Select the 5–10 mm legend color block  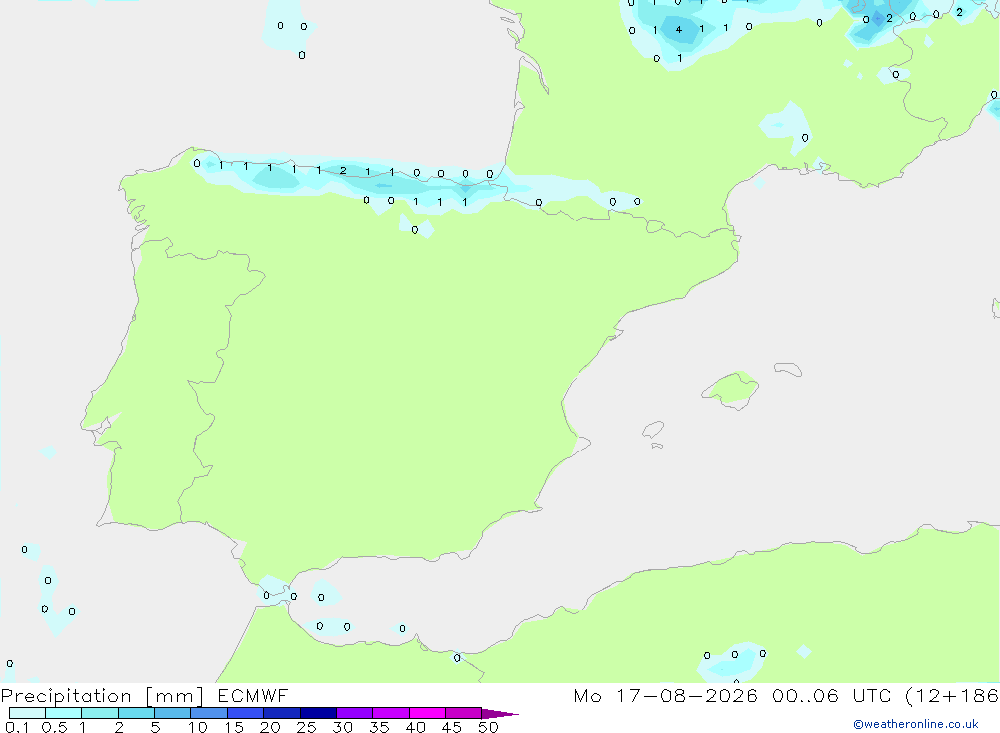(172, 713)
